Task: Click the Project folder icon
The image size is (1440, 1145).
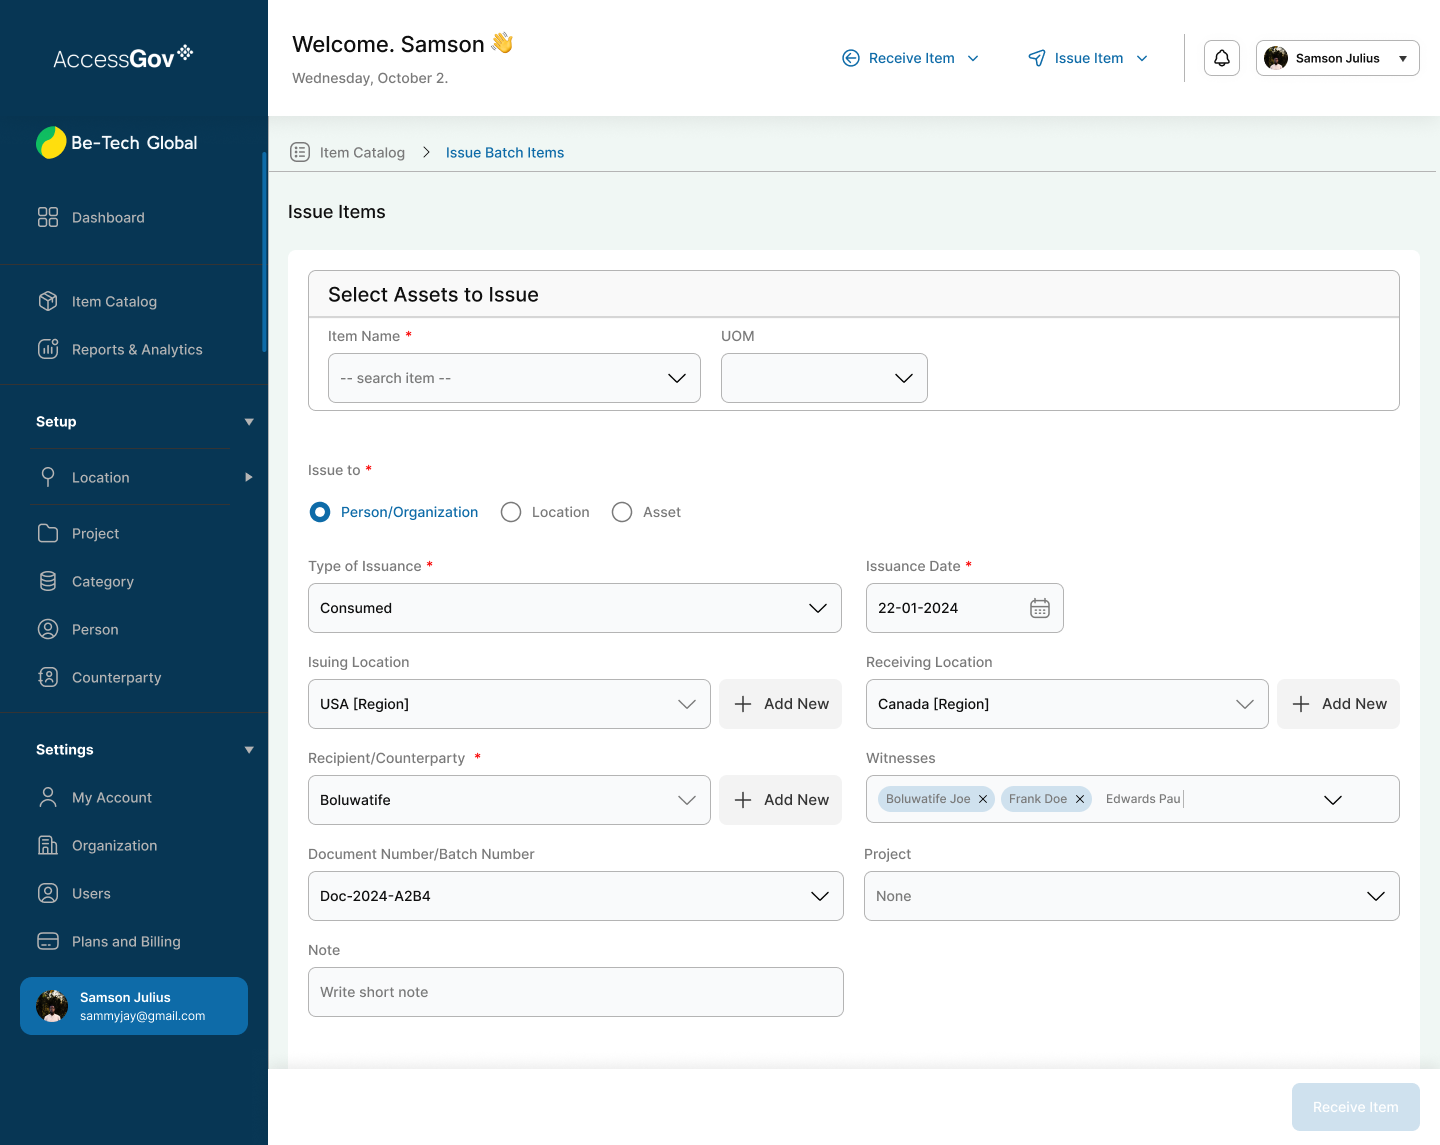Action: tap(48, 533)
